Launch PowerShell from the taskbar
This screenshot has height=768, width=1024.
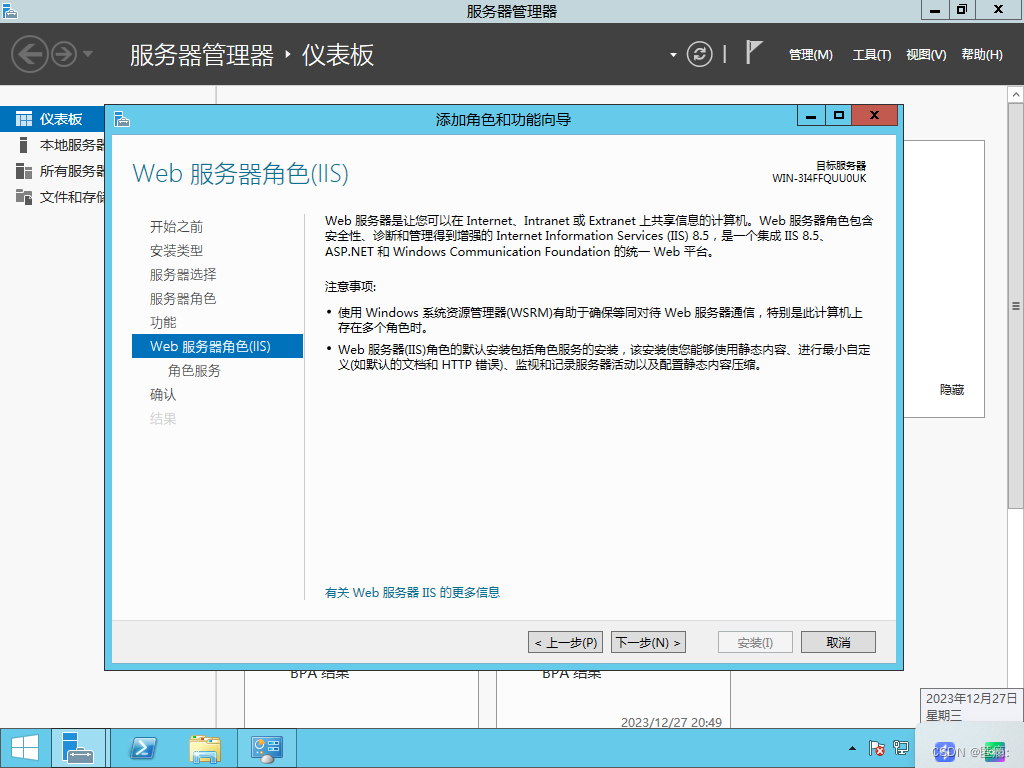143,748
